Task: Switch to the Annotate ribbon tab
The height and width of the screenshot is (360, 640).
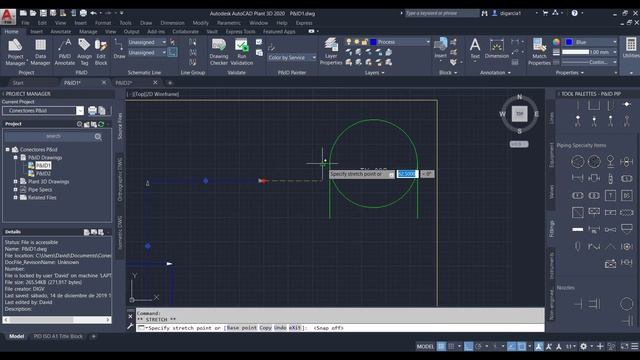Action: coord(61,31)
